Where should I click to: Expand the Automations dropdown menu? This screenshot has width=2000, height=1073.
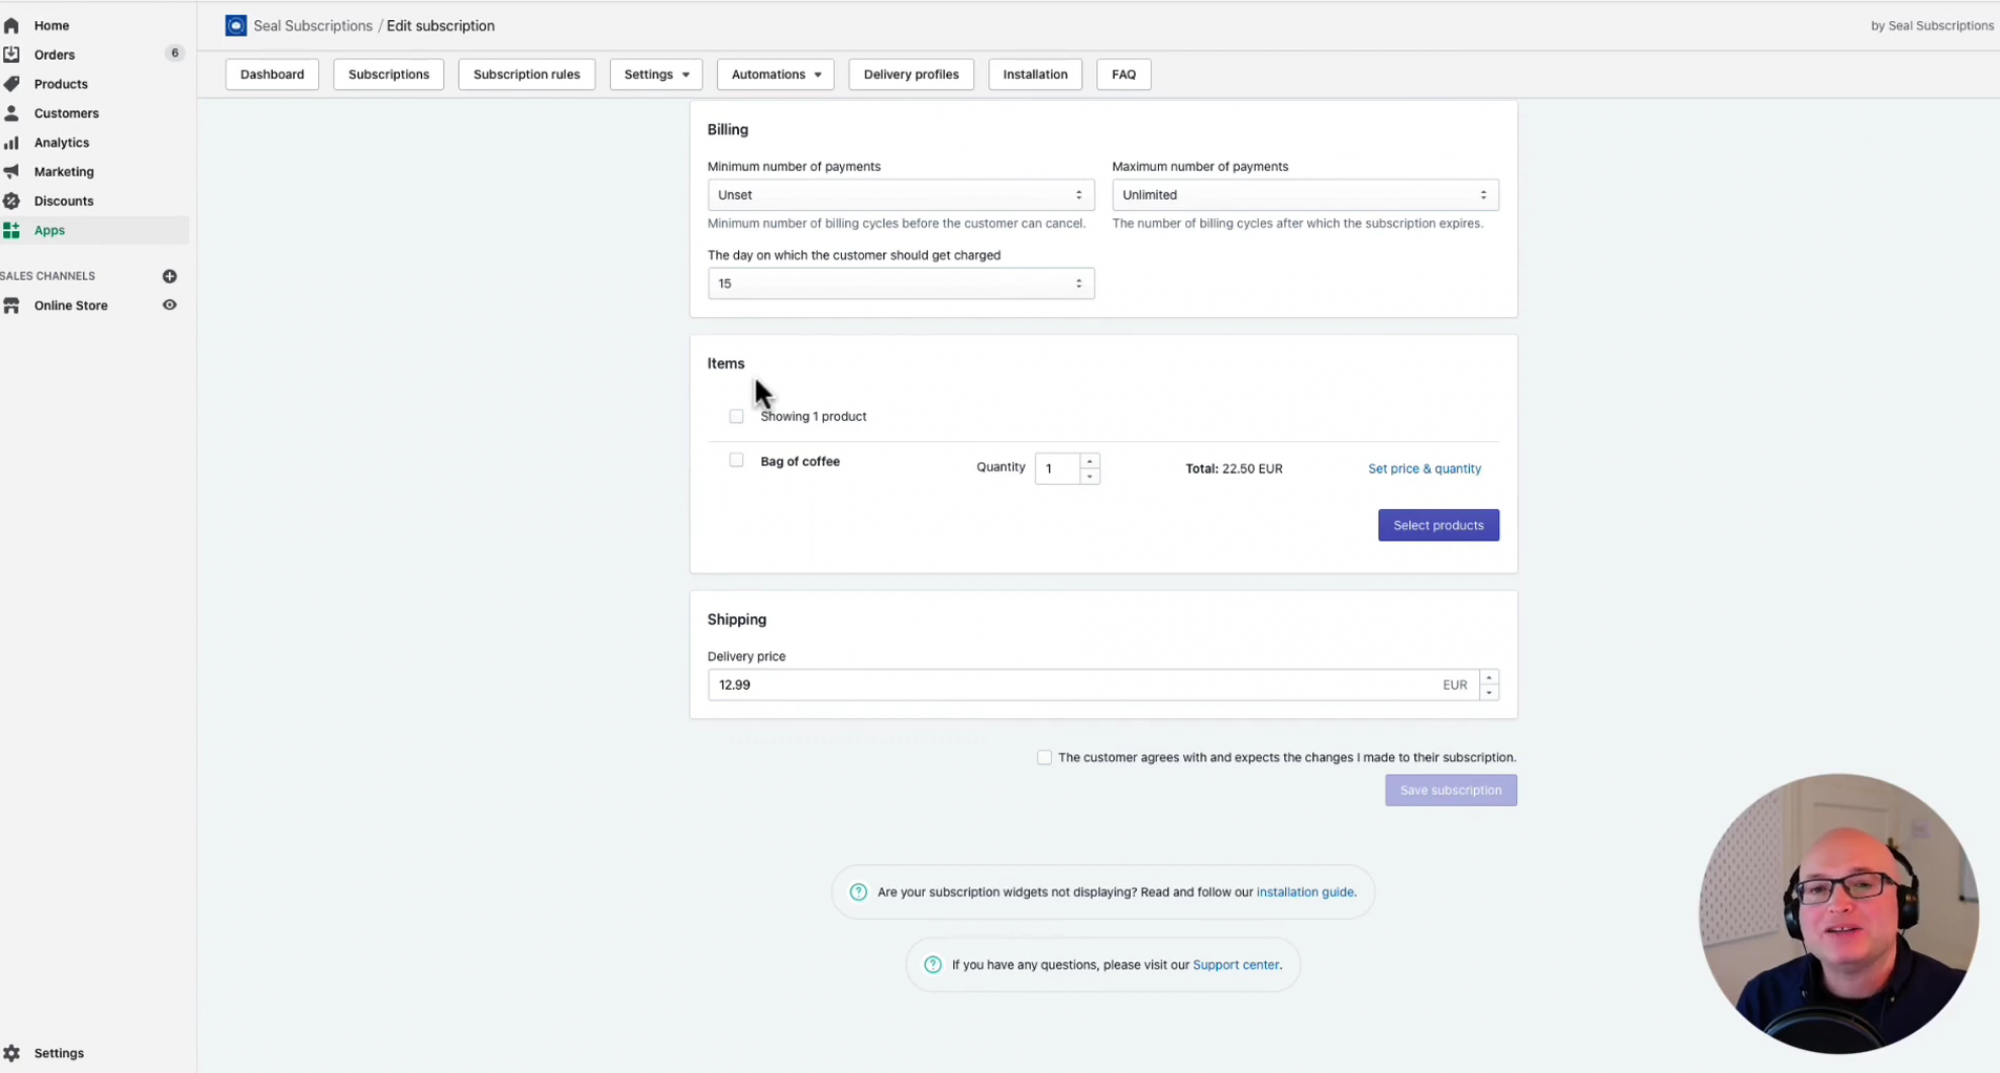775,74
